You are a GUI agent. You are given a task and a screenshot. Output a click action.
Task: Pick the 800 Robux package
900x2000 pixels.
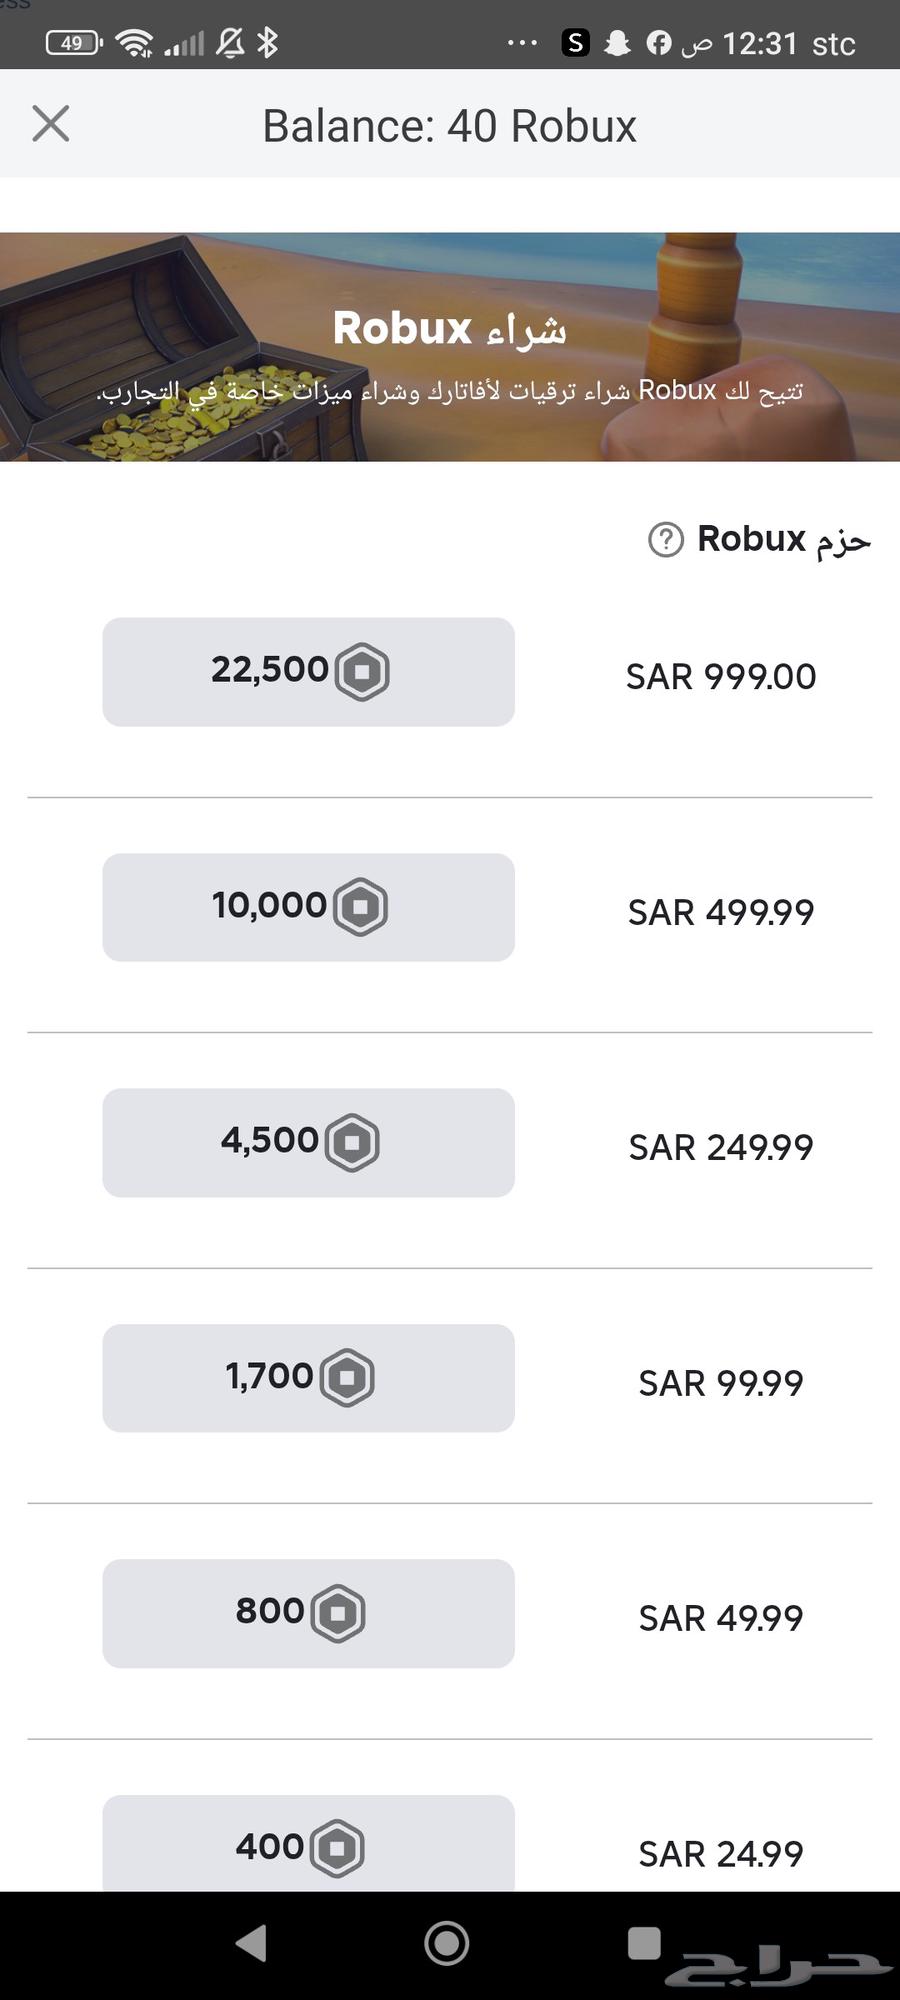[x=308, y=1613]
